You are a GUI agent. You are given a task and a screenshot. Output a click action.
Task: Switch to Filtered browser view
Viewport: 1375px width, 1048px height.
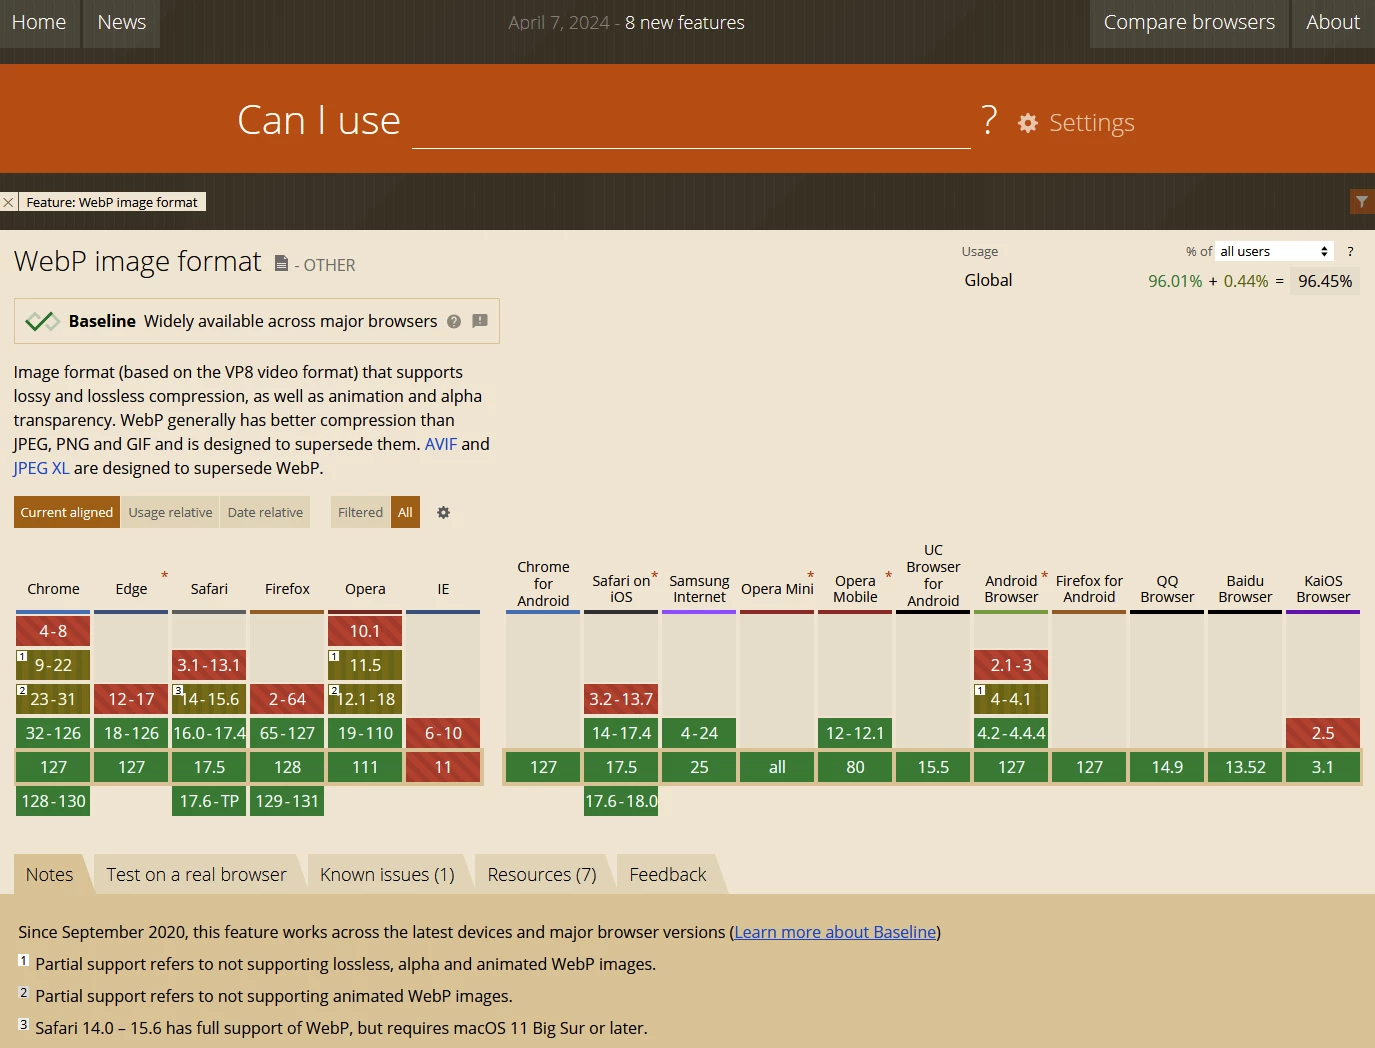coord(360,512)
